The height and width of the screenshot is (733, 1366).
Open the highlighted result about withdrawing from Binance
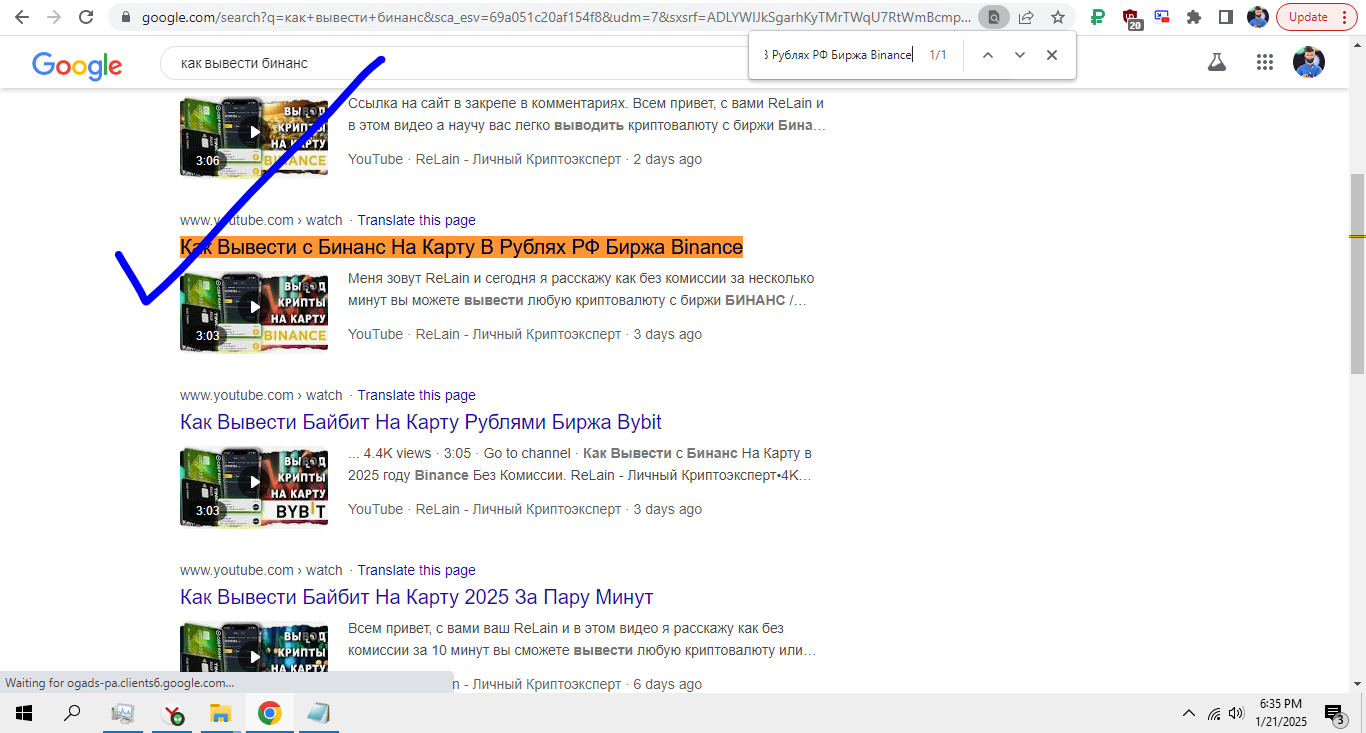pos(461,247)
